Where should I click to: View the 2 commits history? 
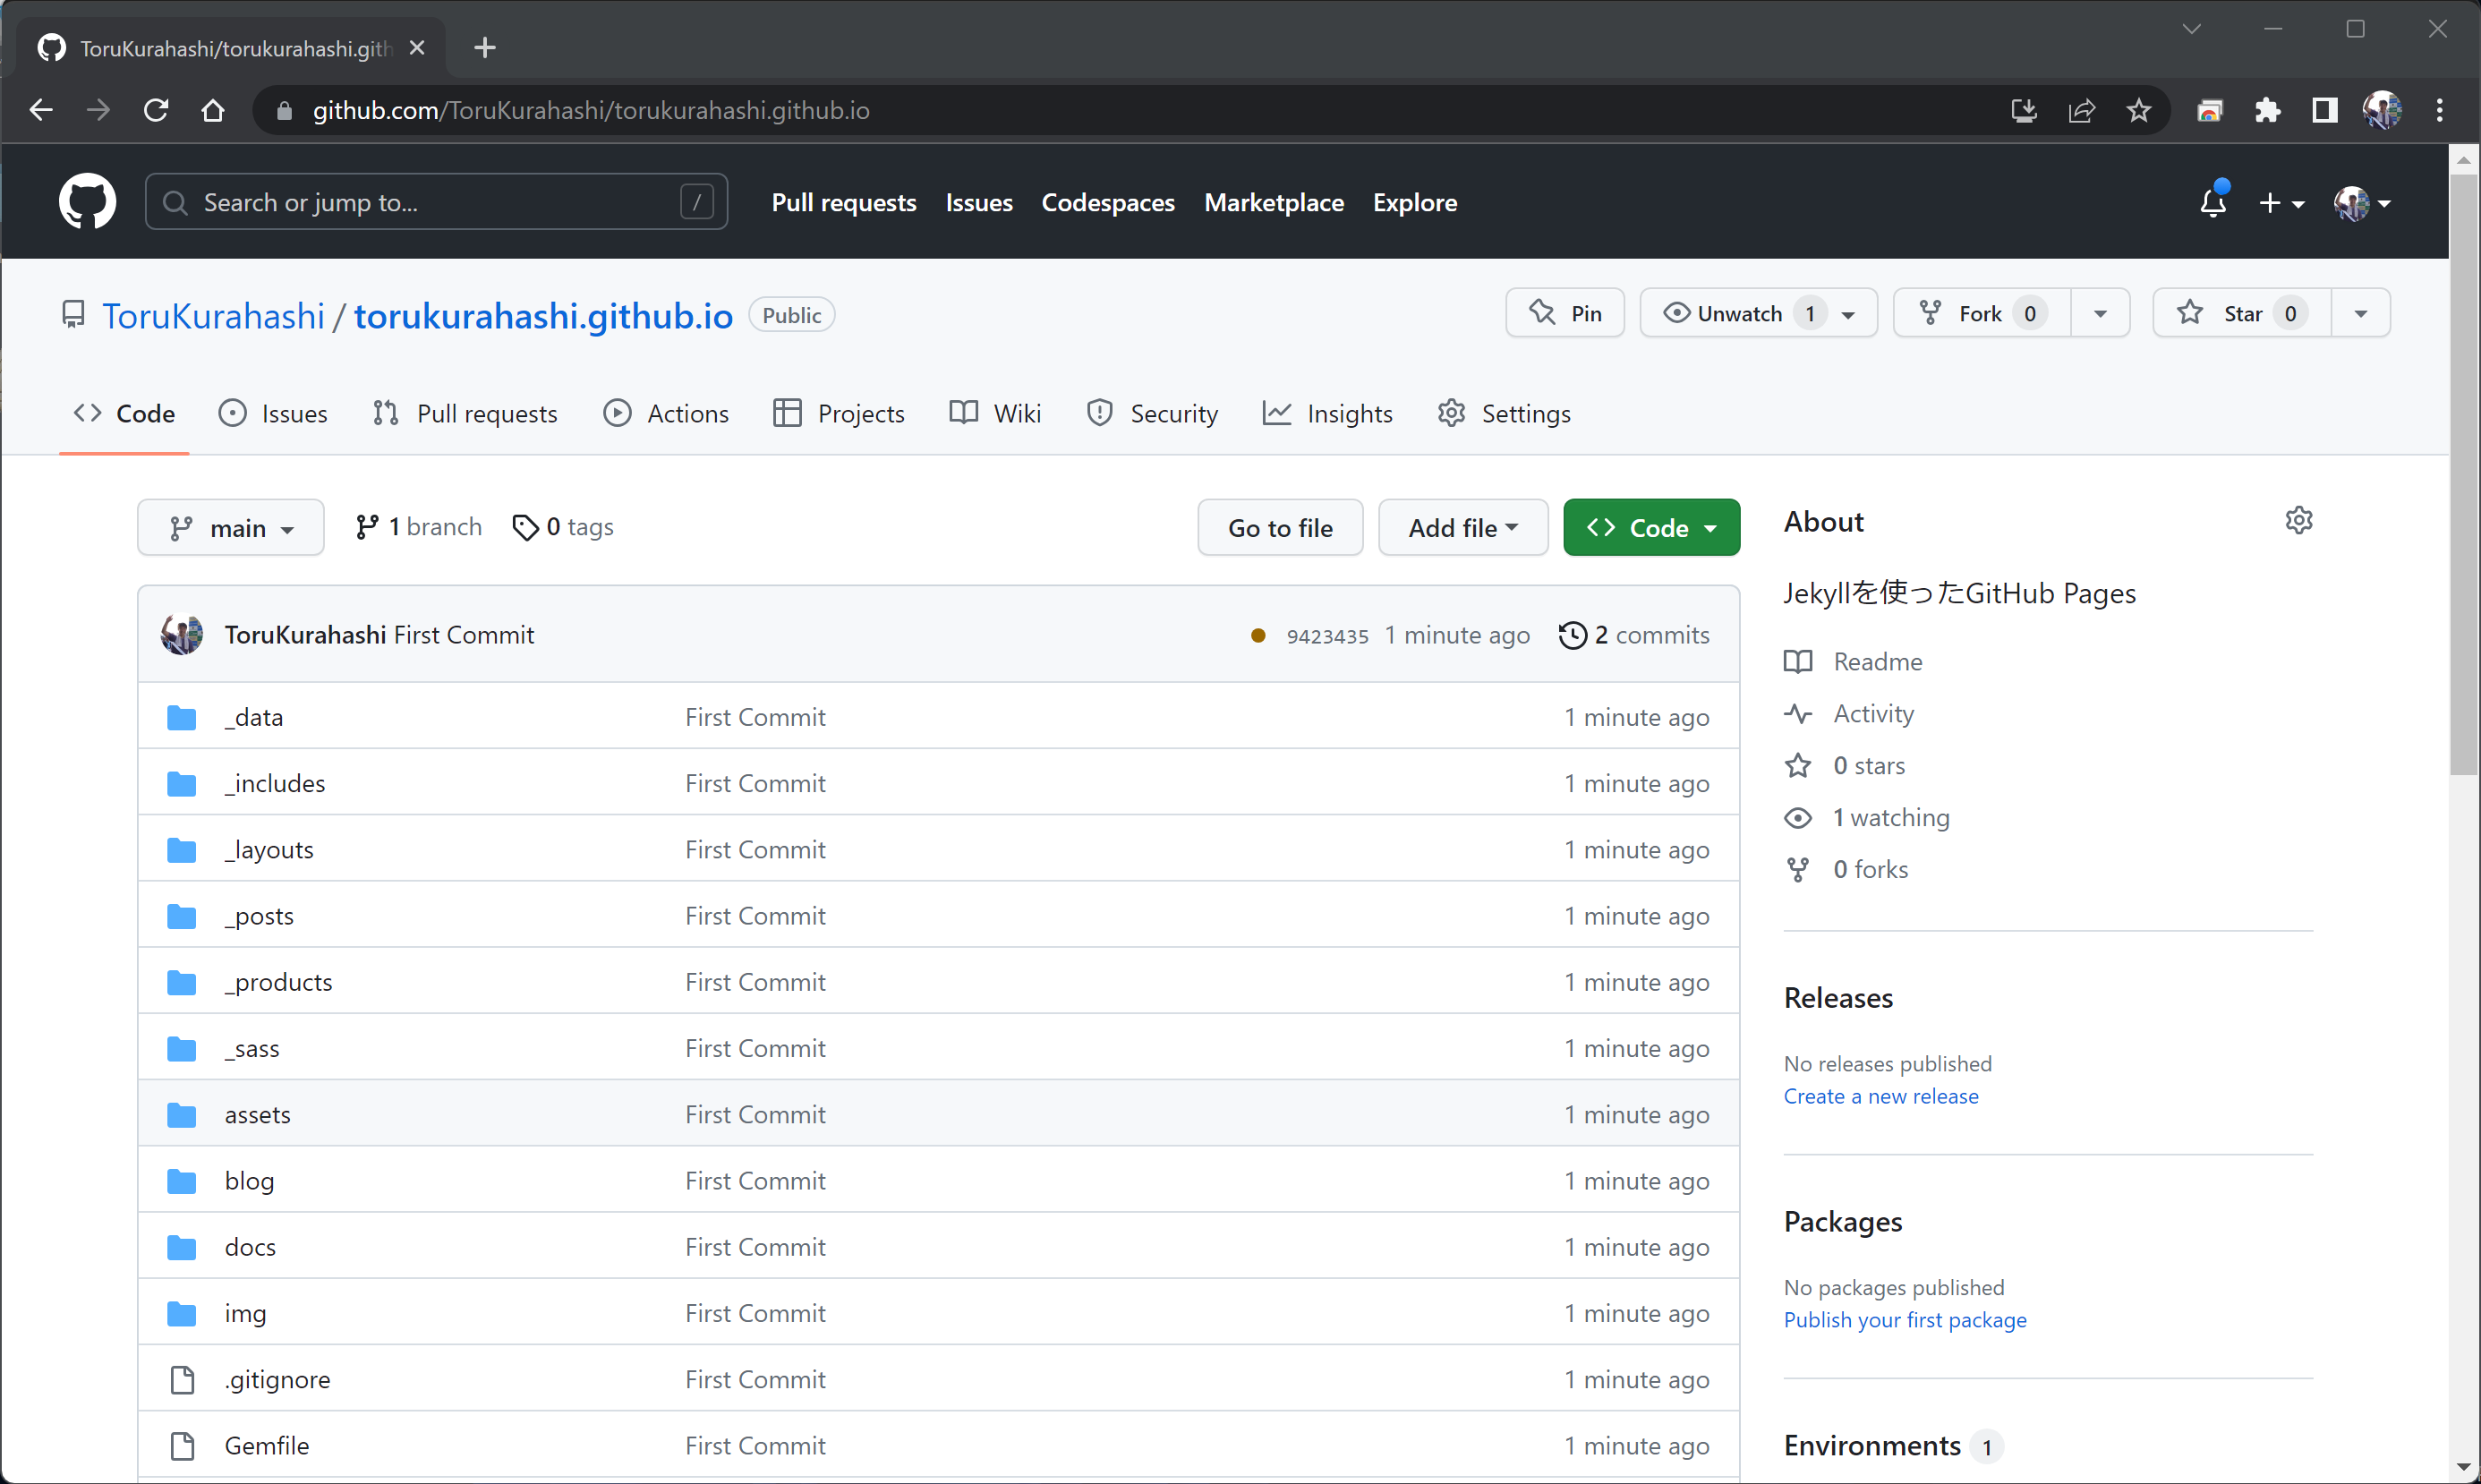[1634, 635]
